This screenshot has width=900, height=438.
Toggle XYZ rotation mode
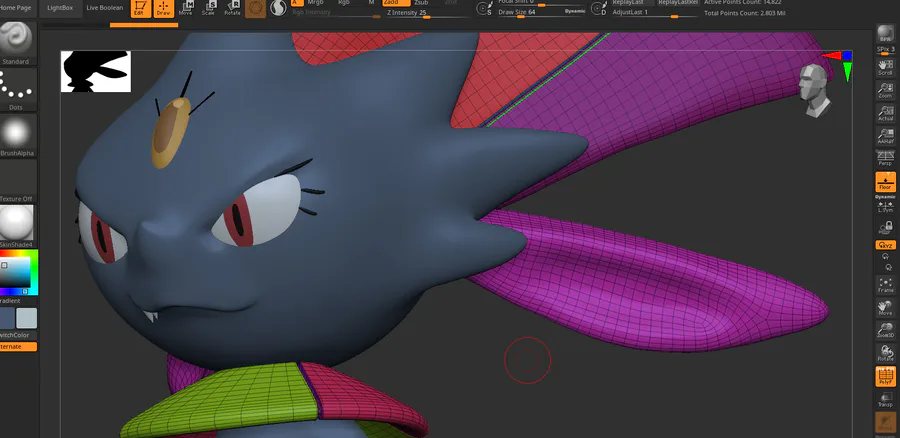point(885,245)
